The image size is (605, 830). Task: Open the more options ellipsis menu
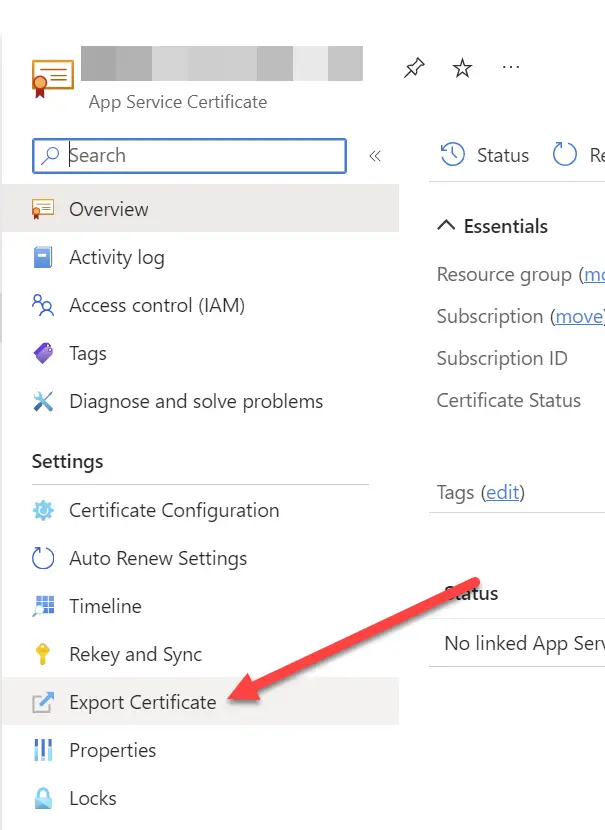click(511, 67)
